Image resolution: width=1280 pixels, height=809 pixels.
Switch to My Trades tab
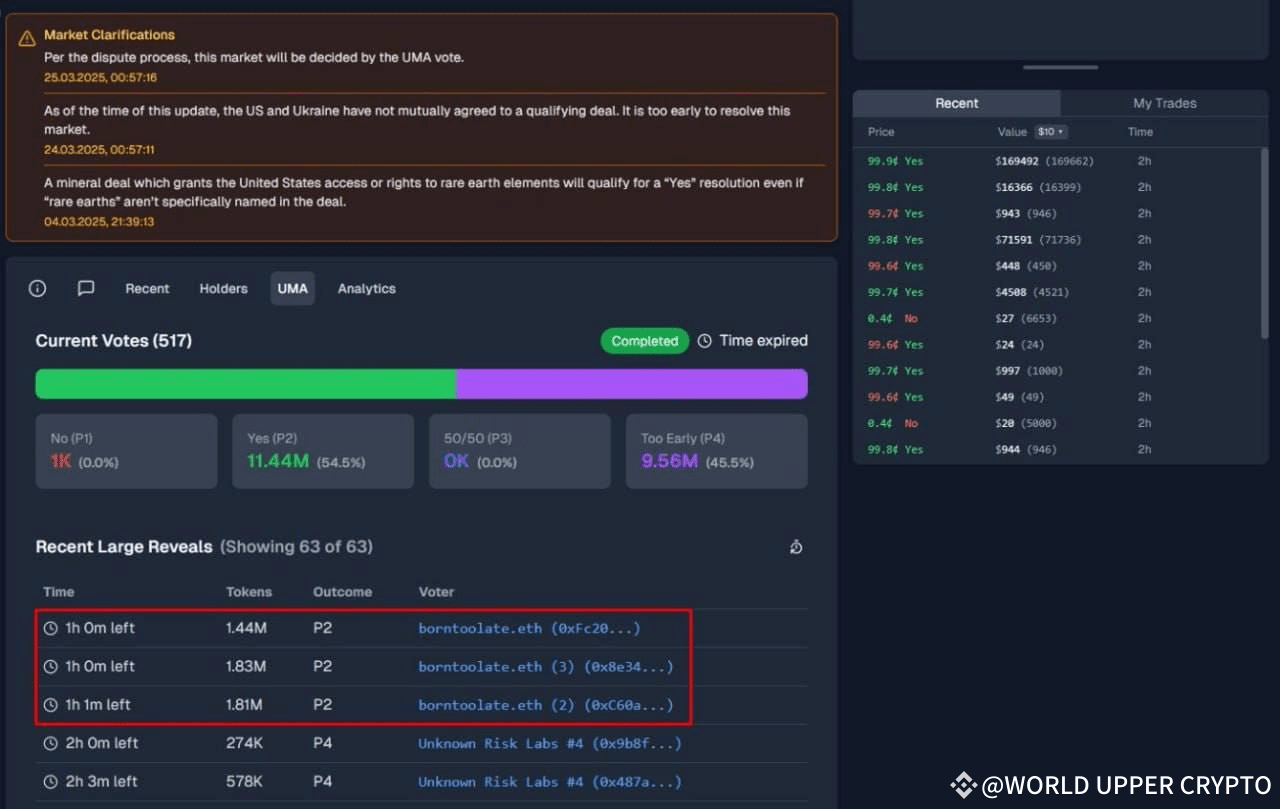point(1164,103)
